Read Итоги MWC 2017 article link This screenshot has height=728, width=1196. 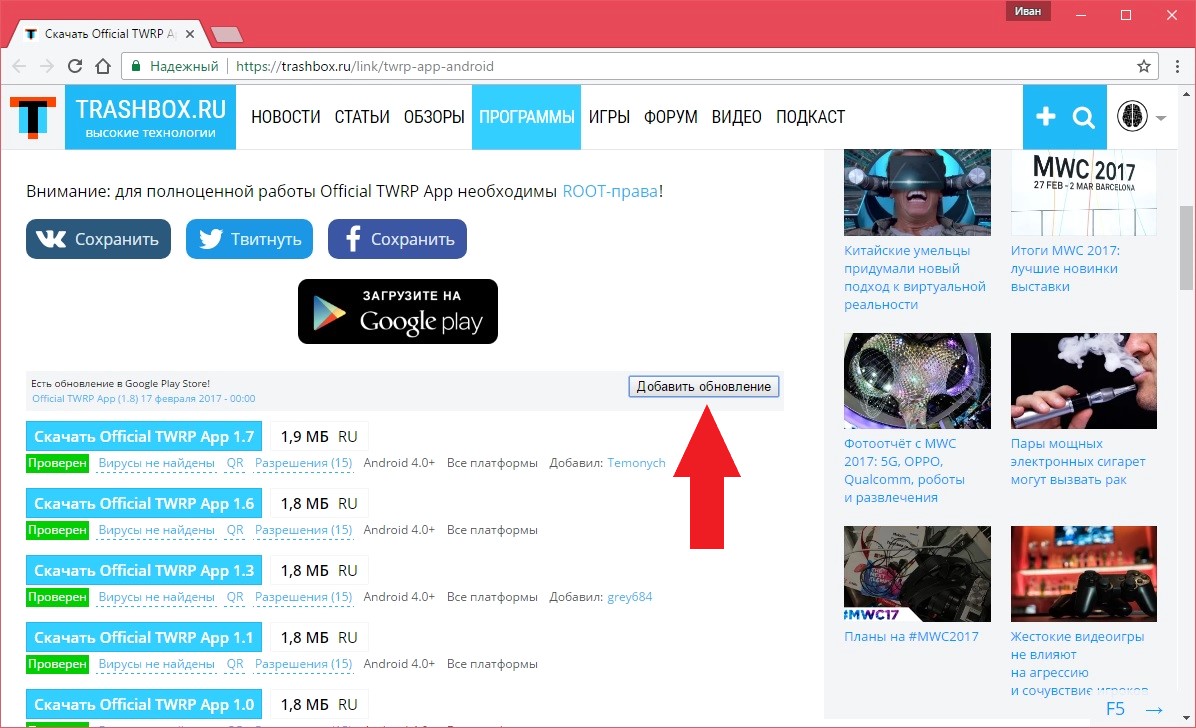click(1065, 269)
